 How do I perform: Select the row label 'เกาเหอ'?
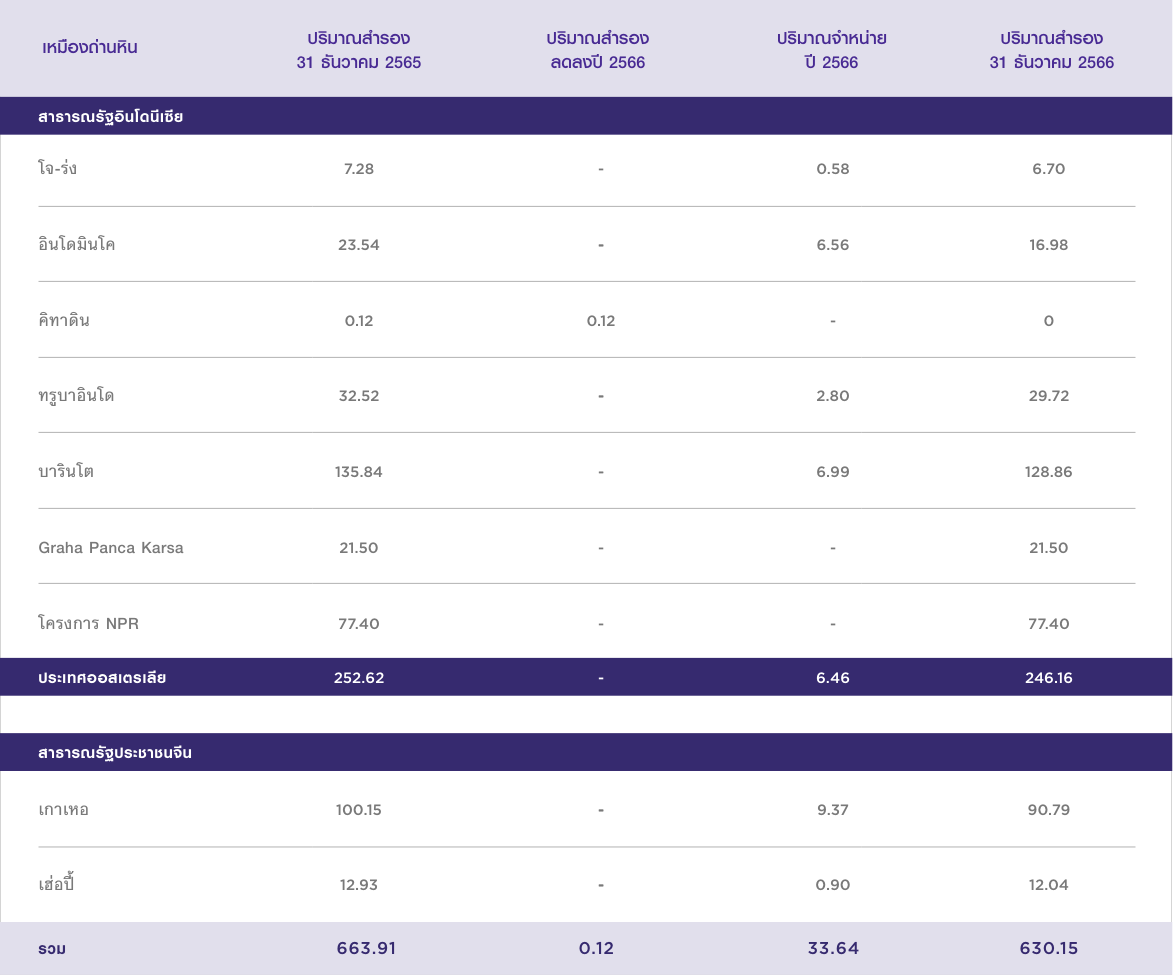pyautogui.click(x=64, y=810)
